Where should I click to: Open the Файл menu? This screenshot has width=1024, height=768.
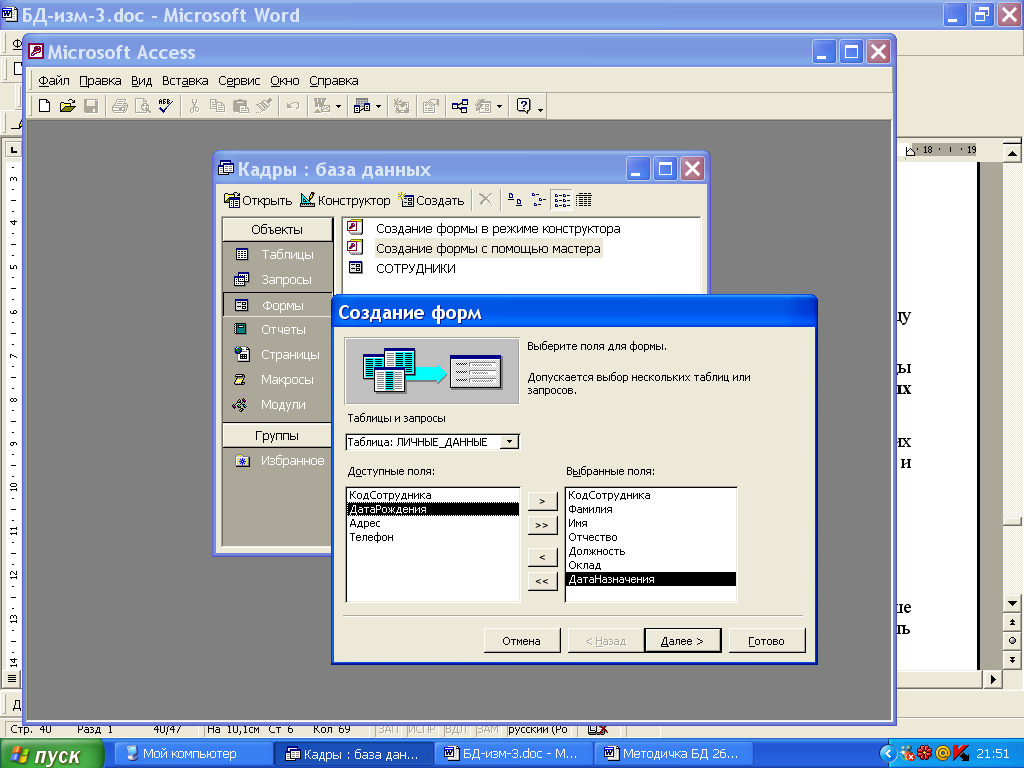(x=54, y=81)
